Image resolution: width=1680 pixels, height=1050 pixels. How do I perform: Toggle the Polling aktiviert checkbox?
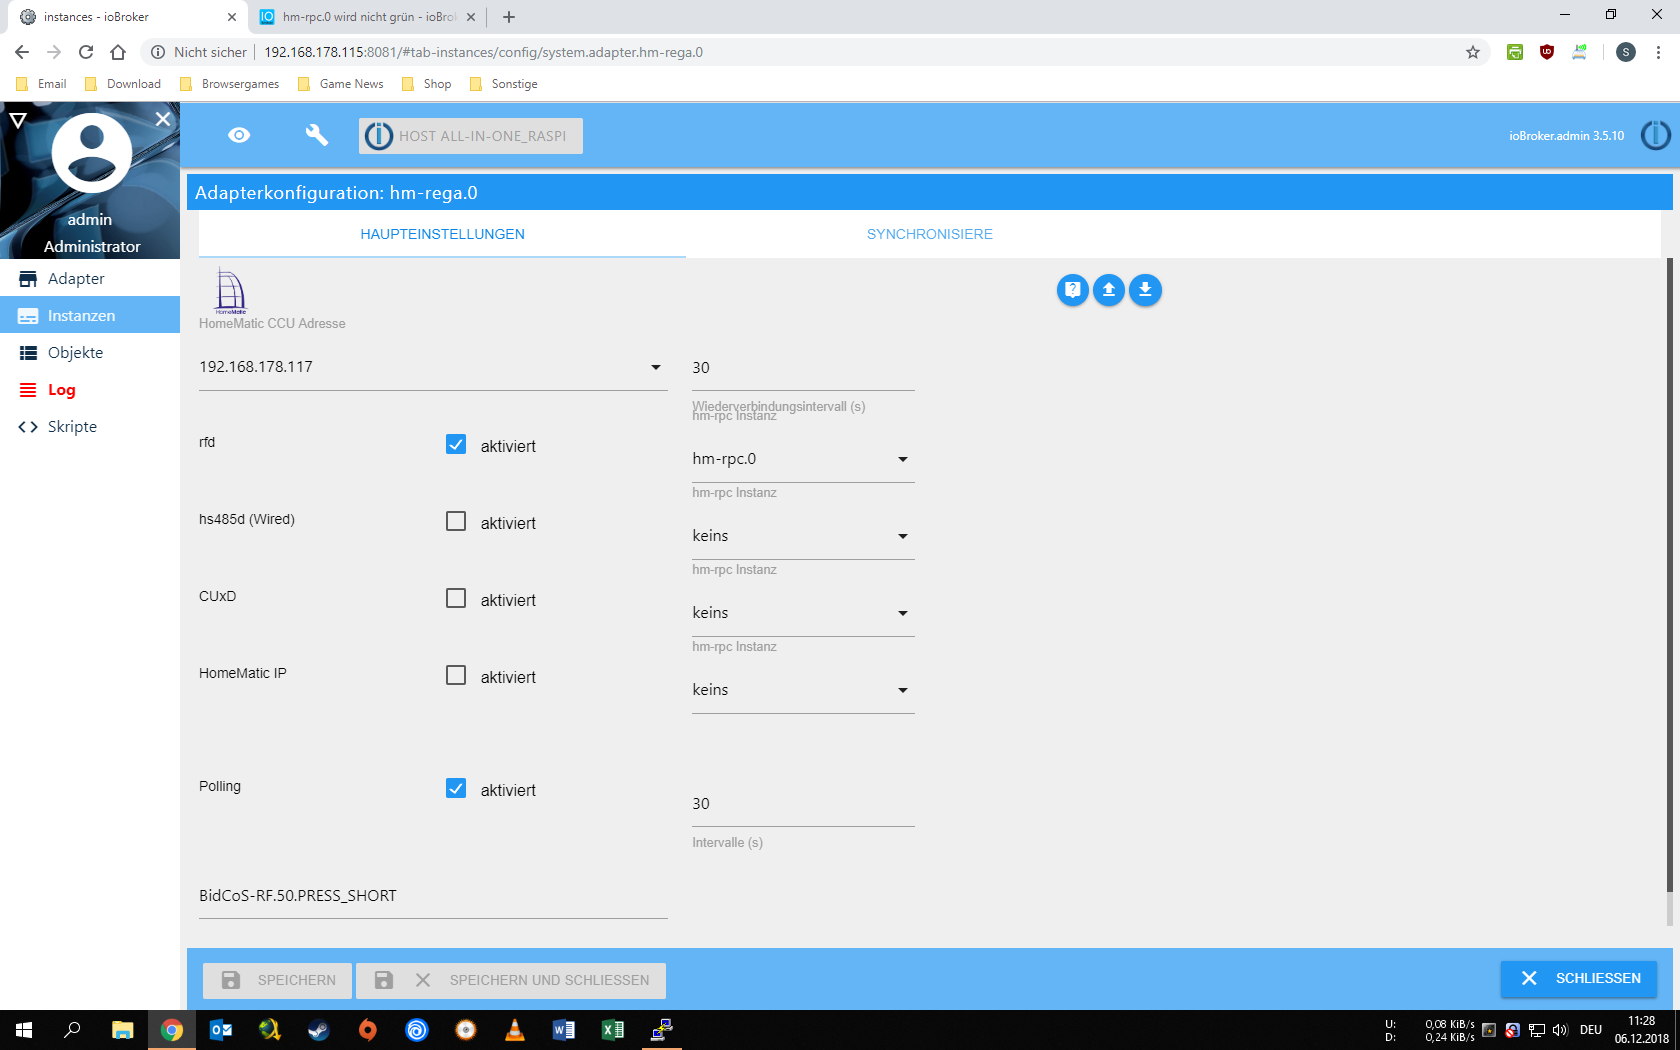(x=456, y=788)
